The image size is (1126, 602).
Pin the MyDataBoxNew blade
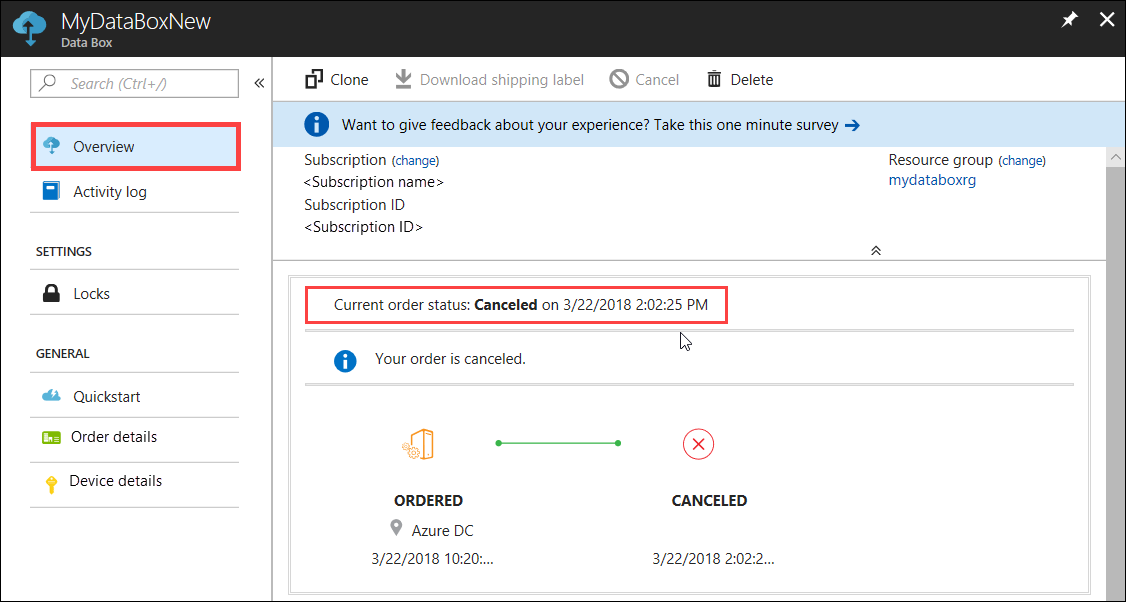click(x=1070, y=21)
